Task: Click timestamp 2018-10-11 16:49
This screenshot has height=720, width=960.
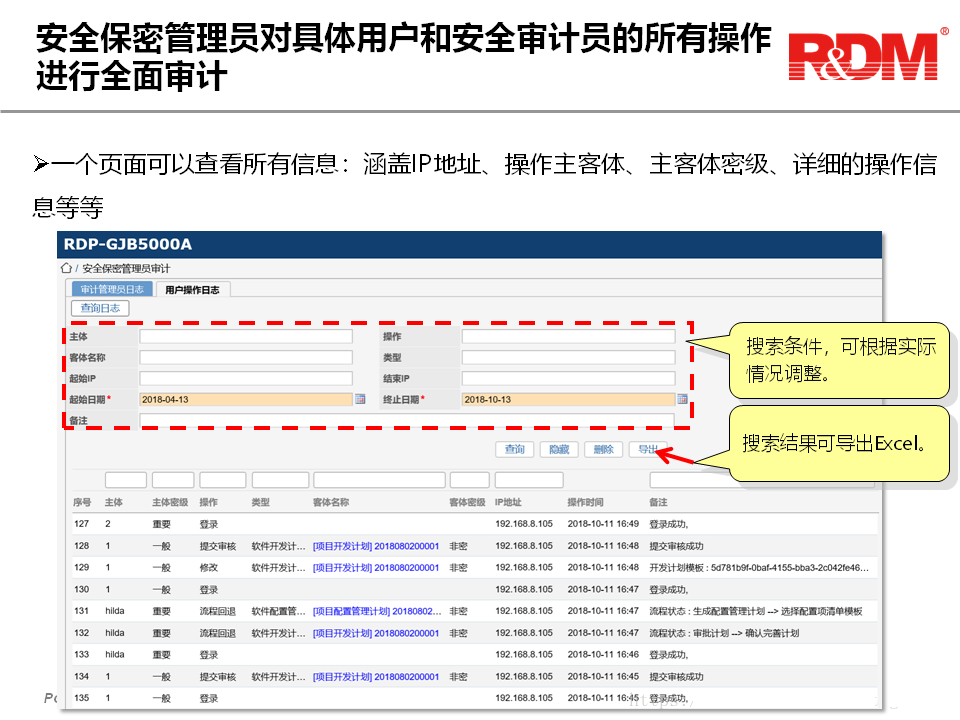Action: tap(603, 524)
